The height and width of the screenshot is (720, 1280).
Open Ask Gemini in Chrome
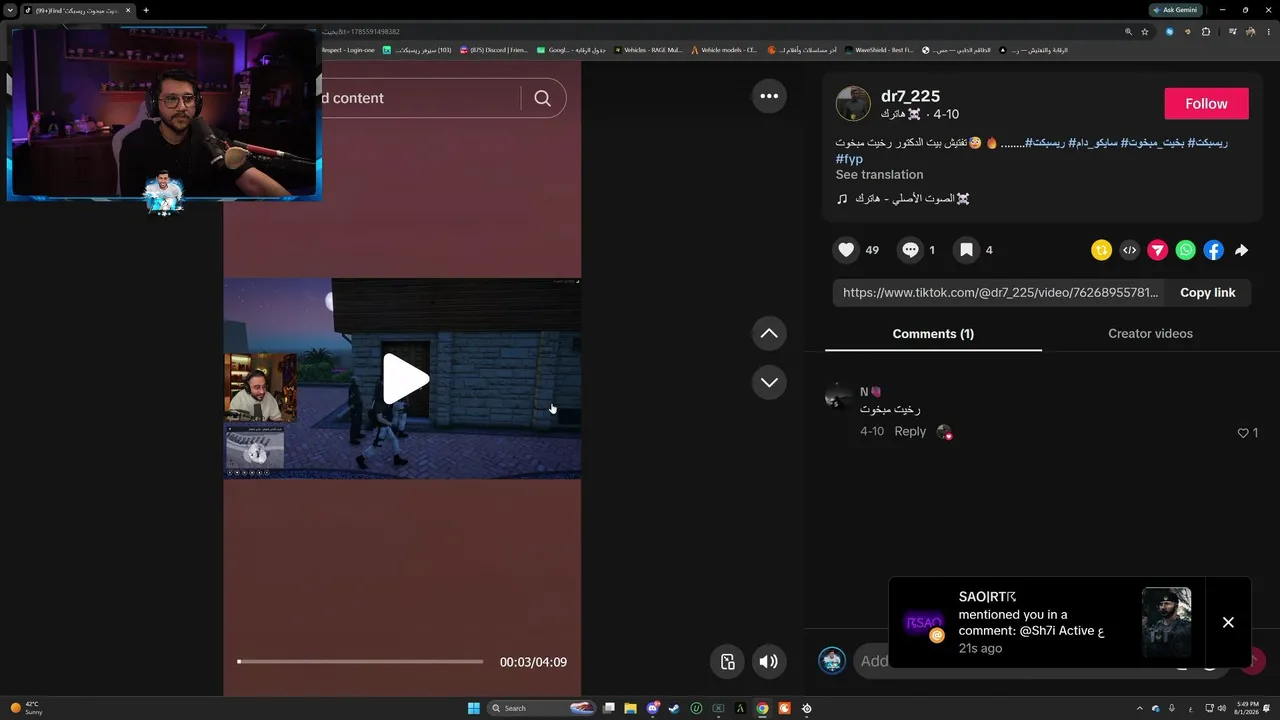click(1175, 10)
